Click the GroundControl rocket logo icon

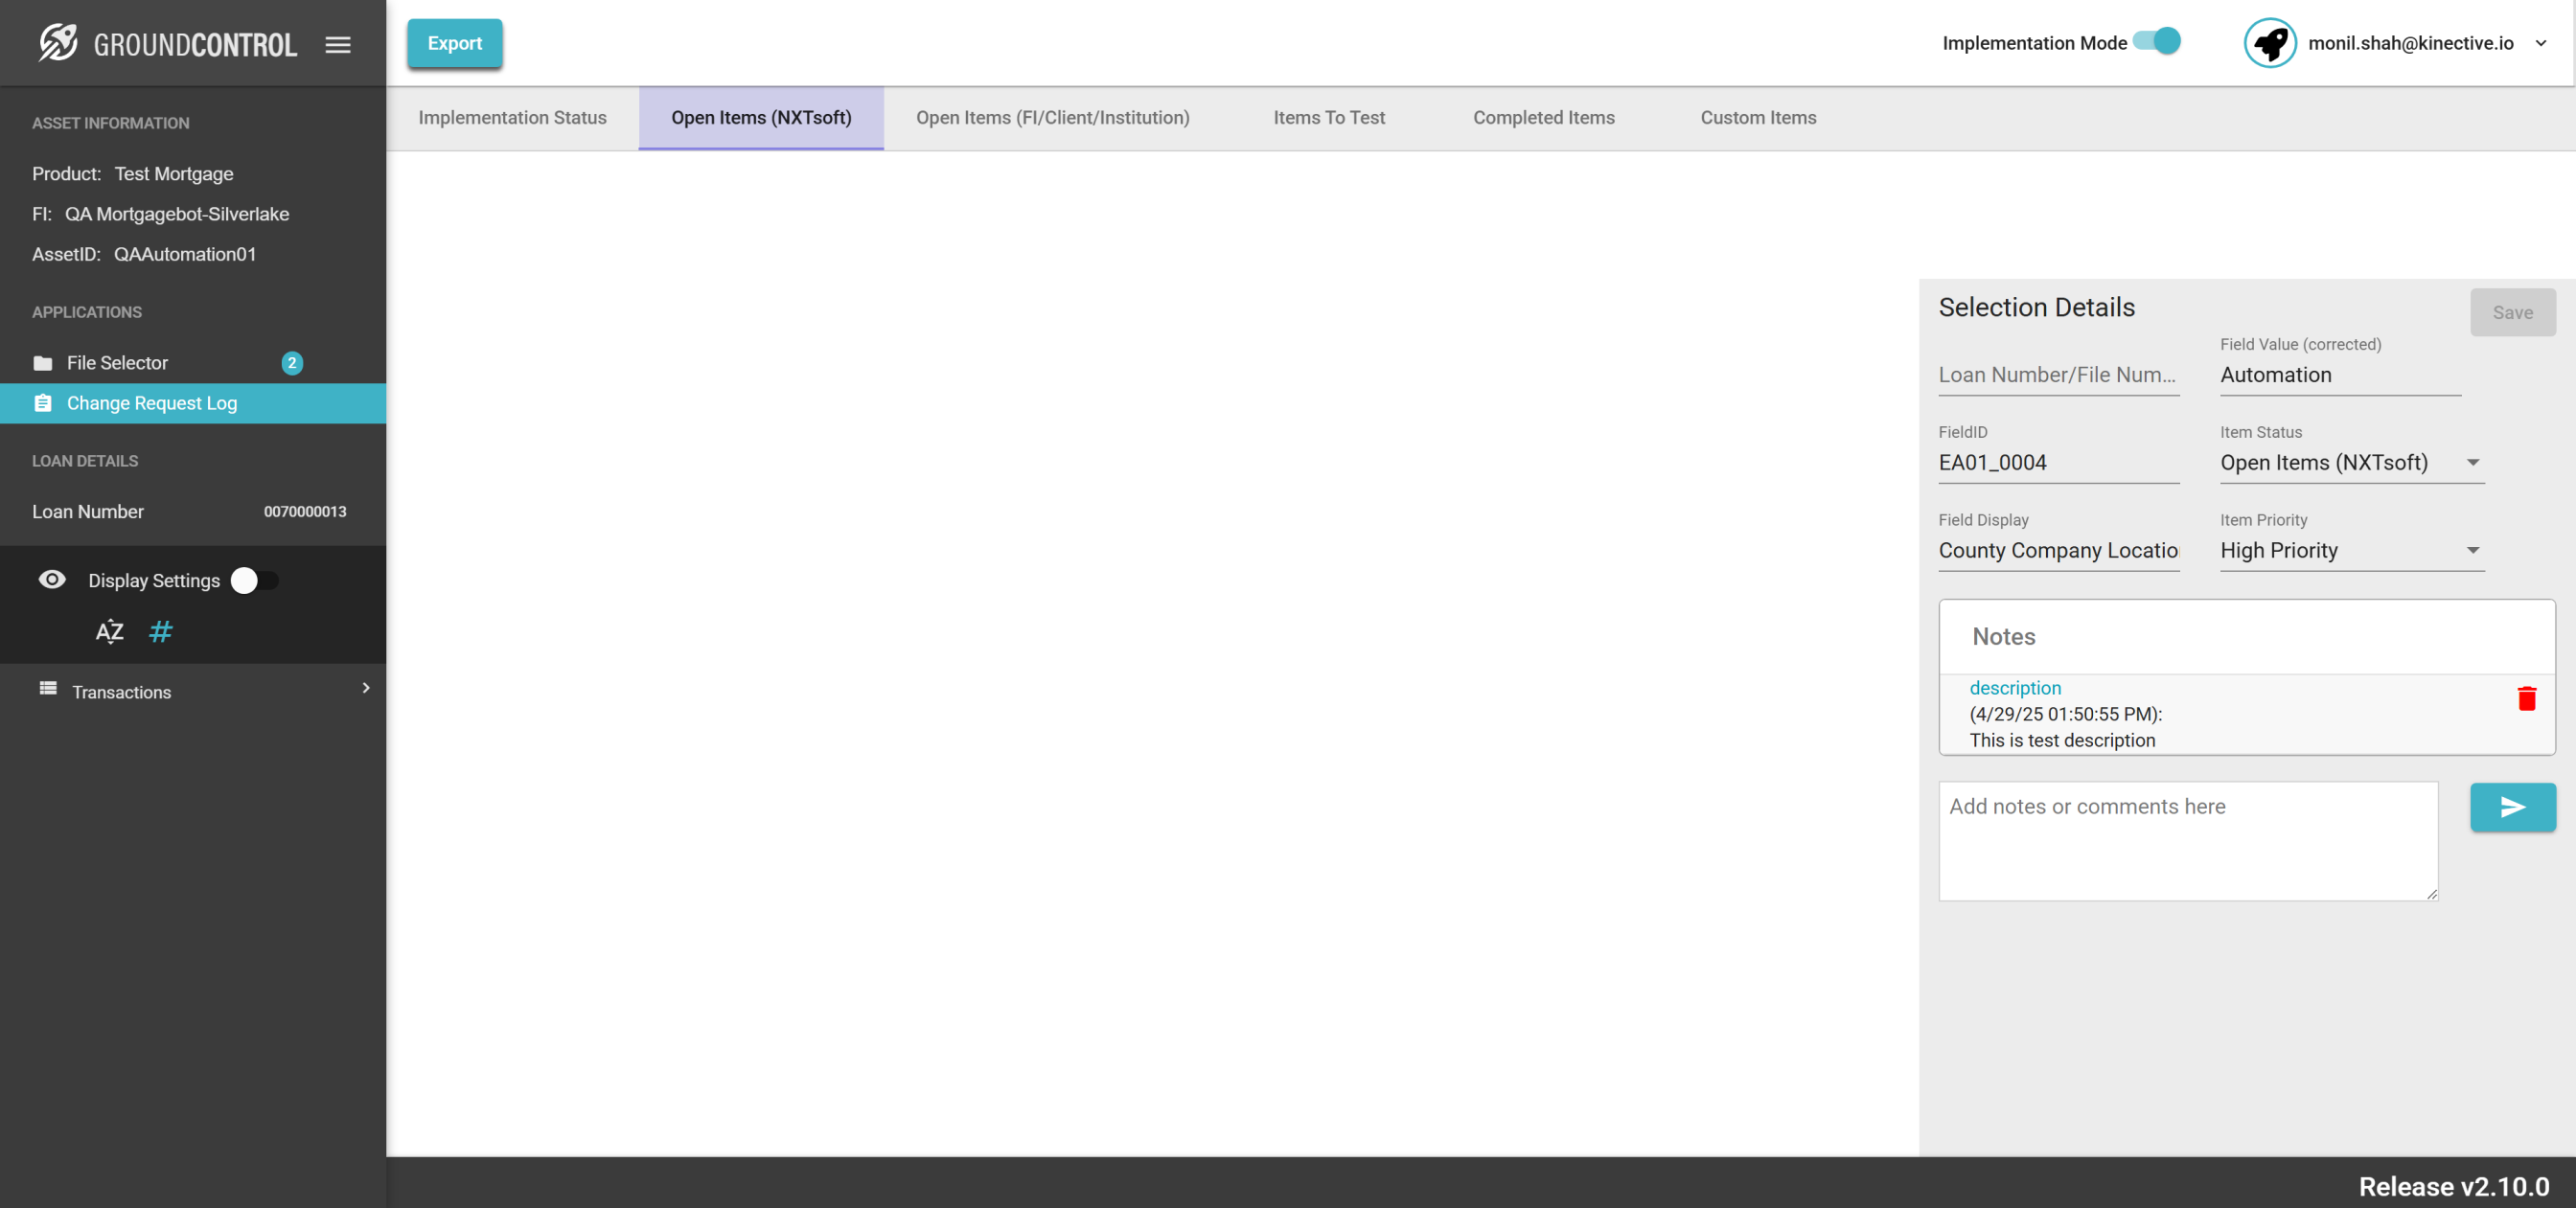click(x=58, y=43)
